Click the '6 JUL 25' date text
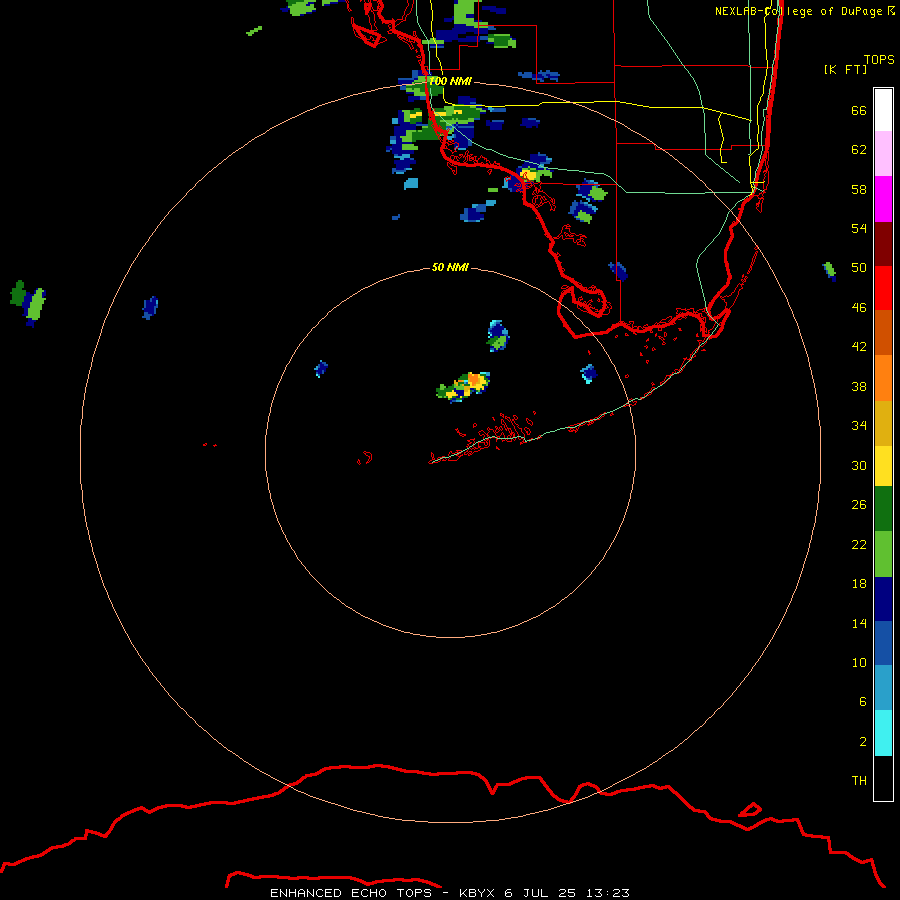The height and width of the screenshot is (900, 900). [541, 893]
